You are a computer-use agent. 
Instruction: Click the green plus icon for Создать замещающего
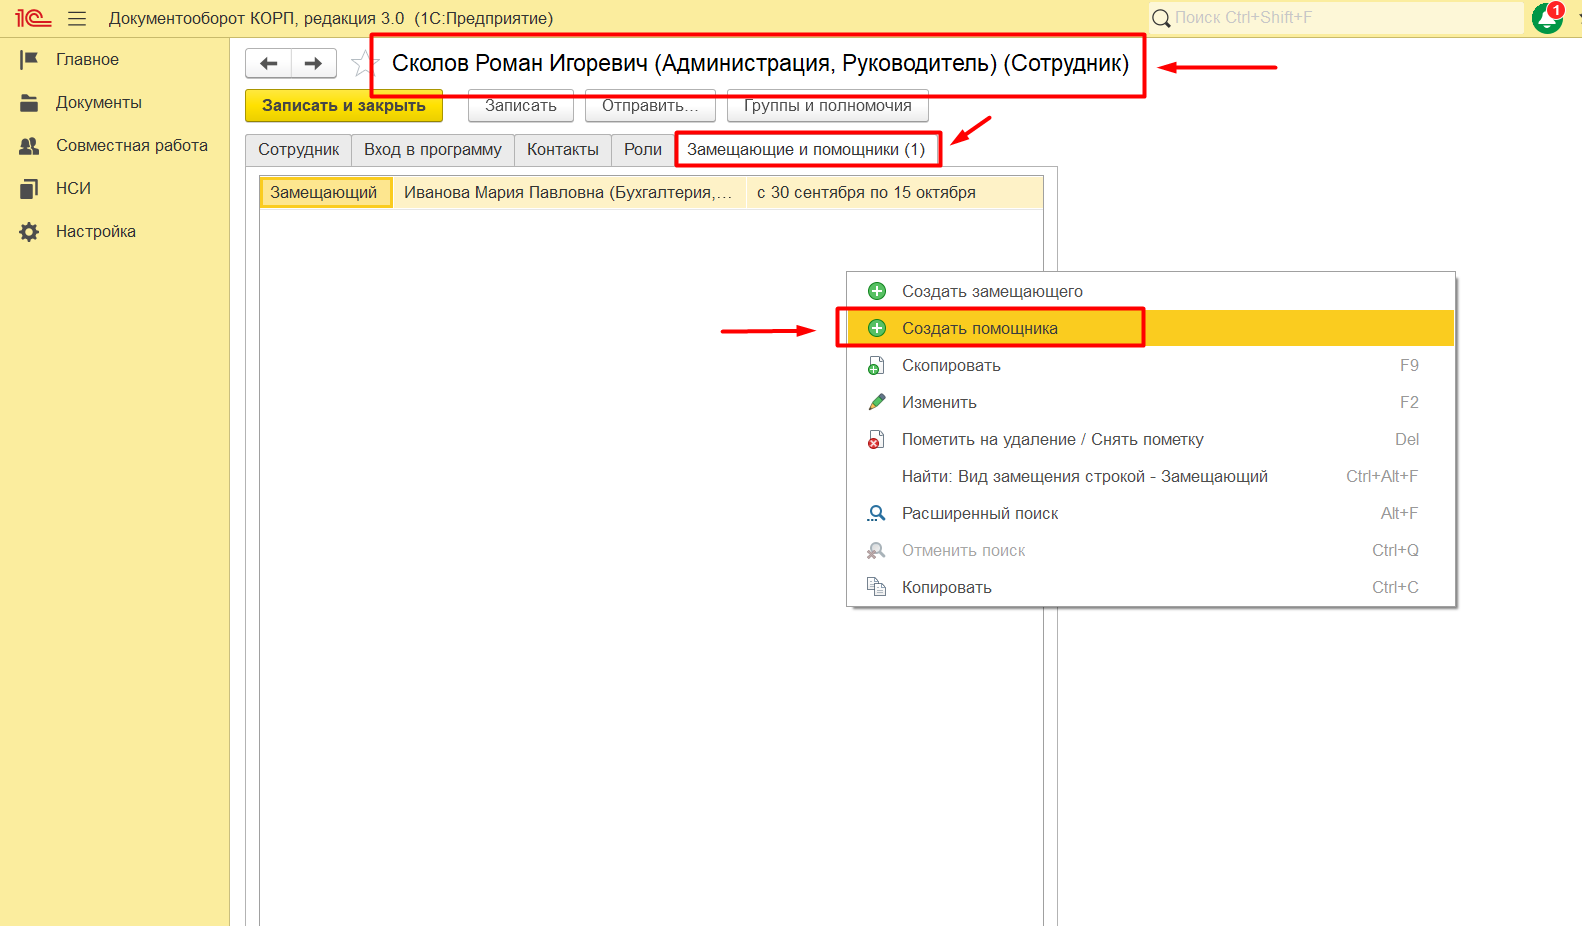877,291
